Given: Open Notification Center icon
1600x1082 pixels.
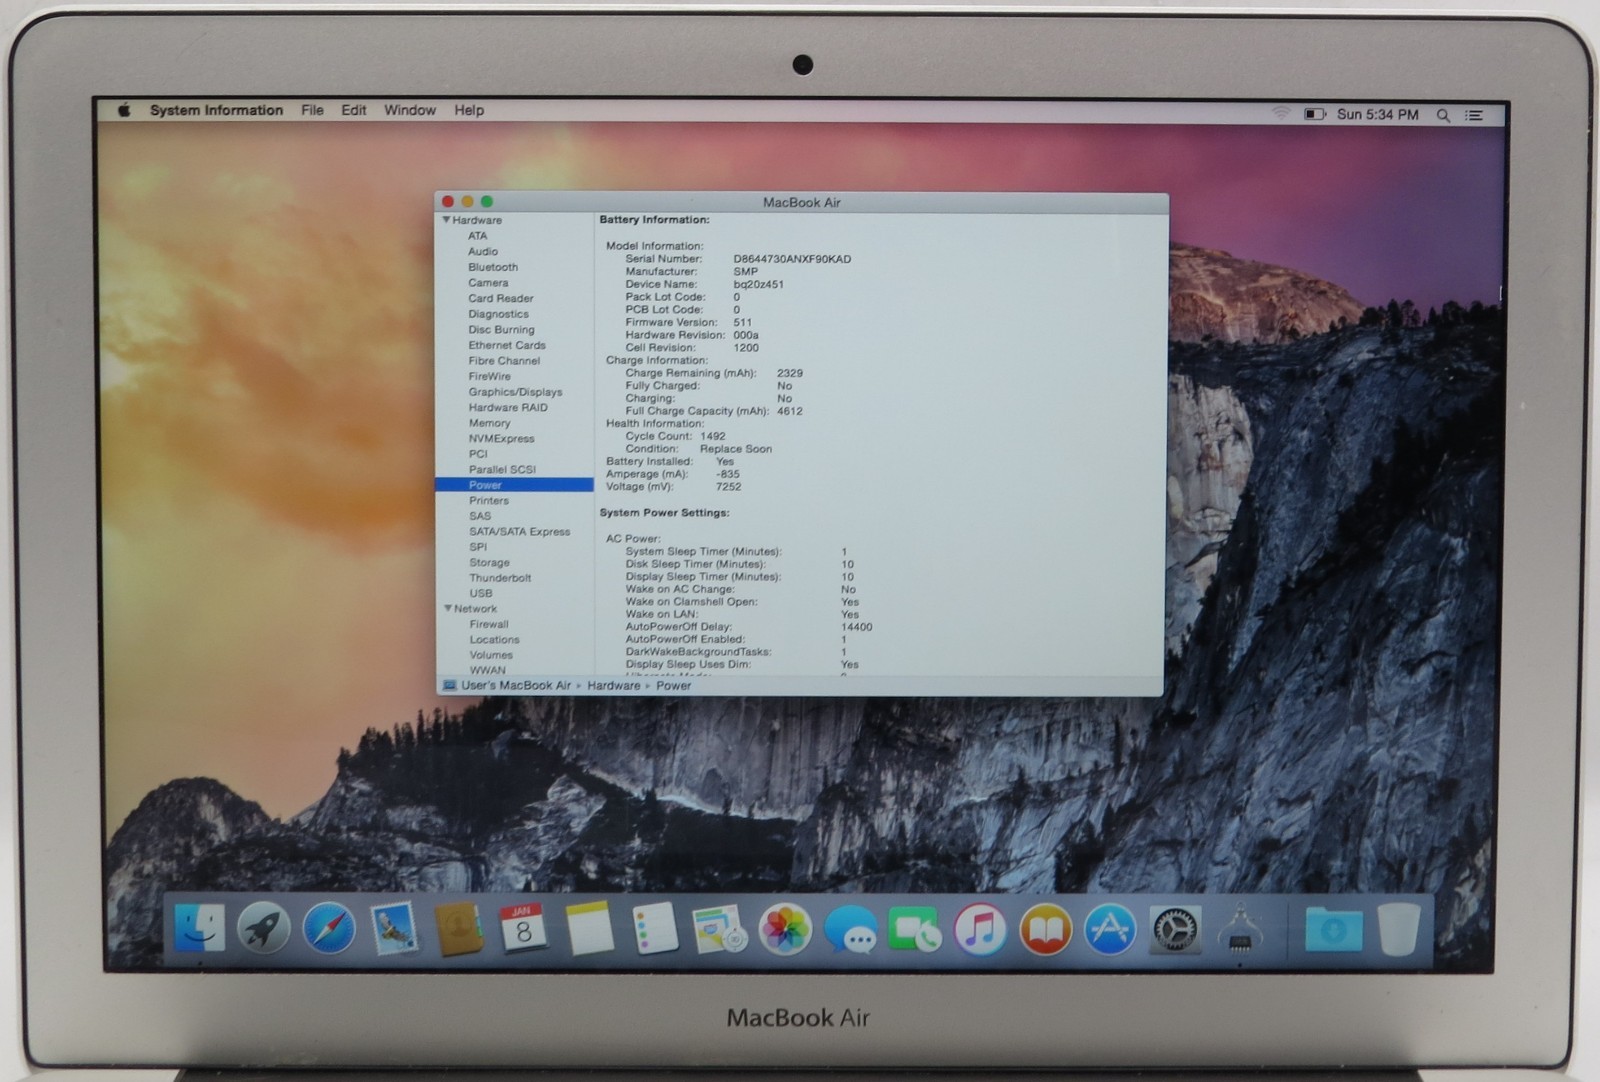Looking at the screenshot, I should (1474, 115).
